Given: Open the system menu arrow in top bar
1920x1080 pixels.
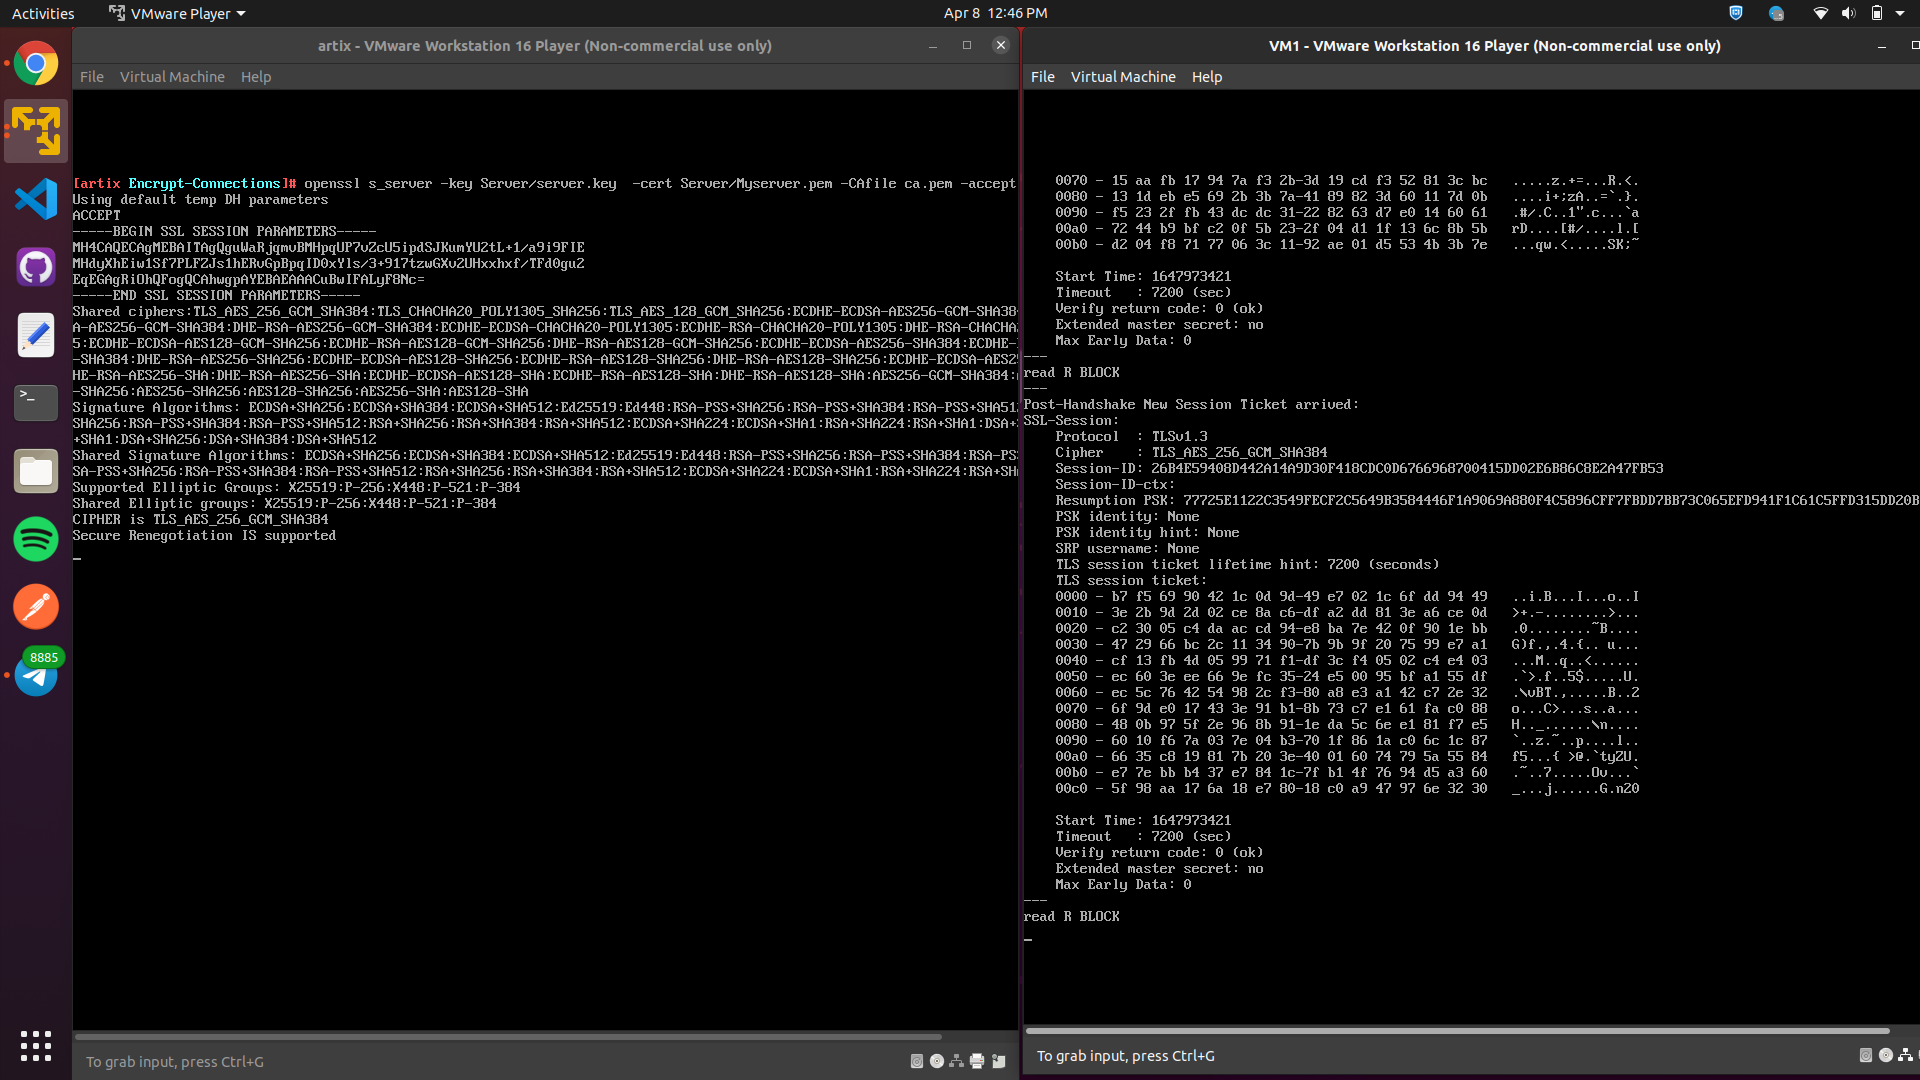Looking at the screenshot, I should click(x=1902, y=13).
